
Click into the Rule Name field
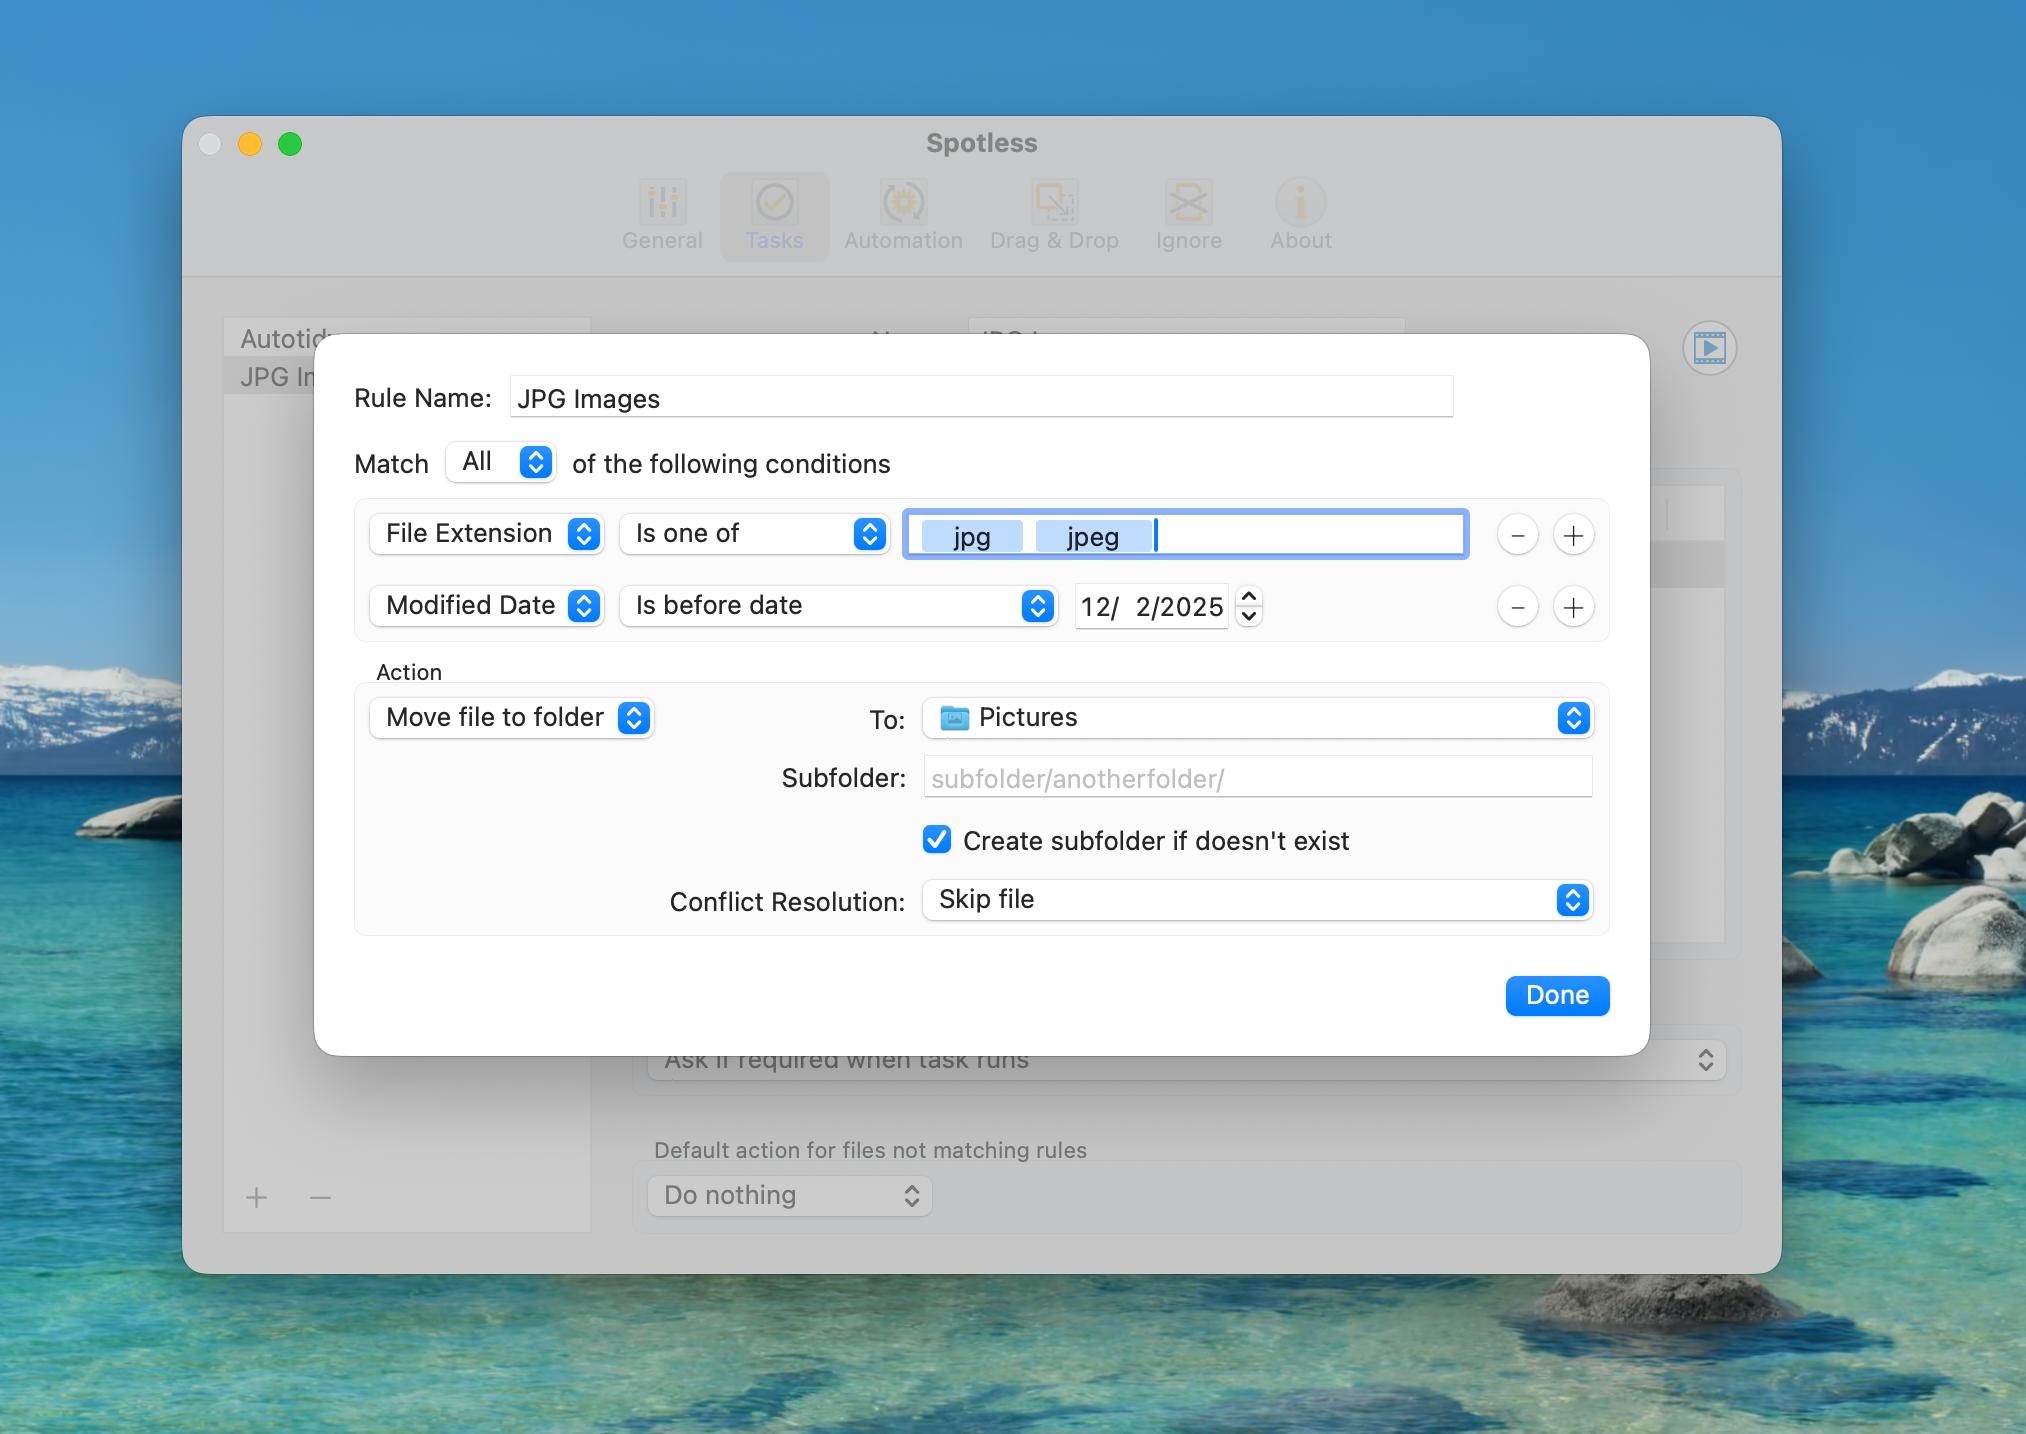(980, 398)
